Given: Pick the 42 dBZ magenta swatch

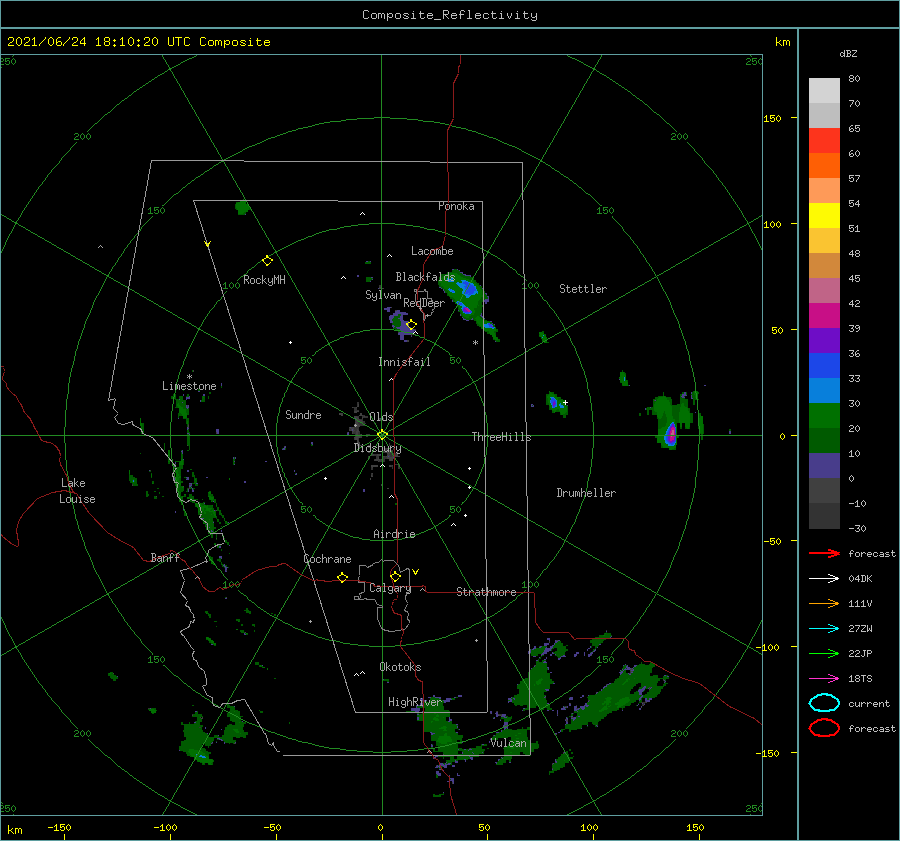Looking at the screenshot, I should pyautogui.click(x=824, y=315).
